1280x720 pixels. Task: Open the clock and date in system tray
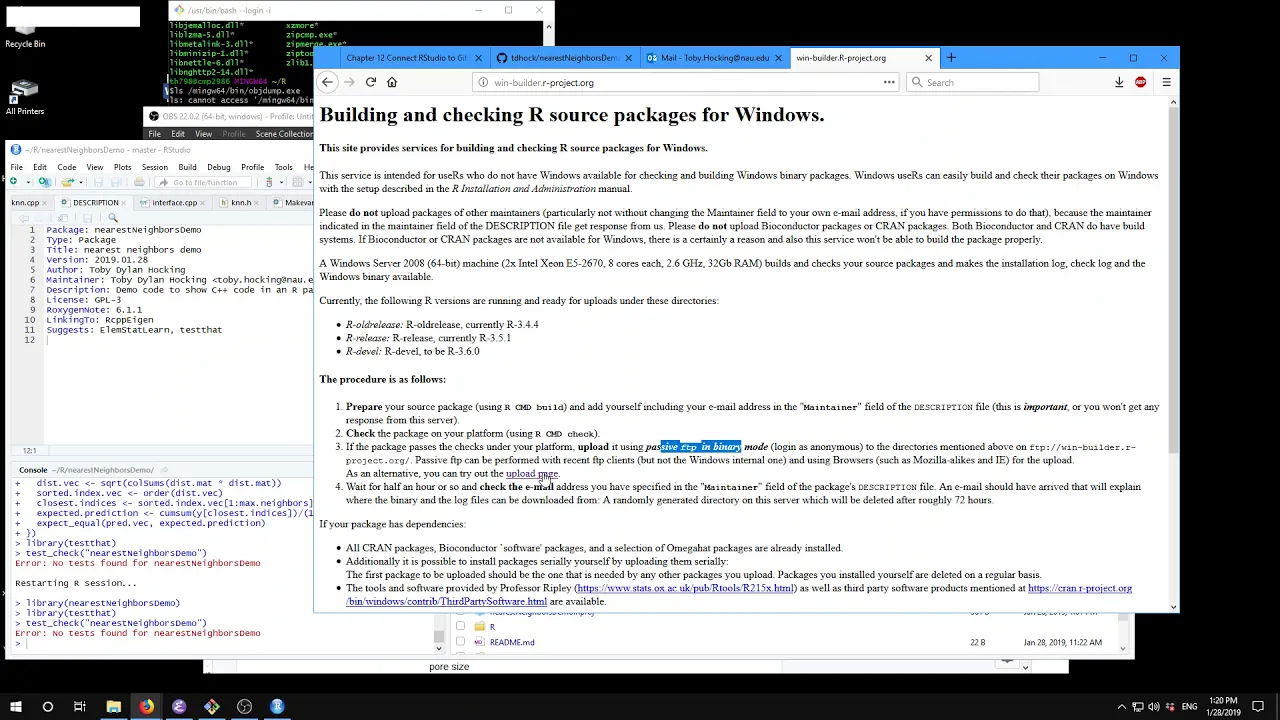coord(1223,707)
